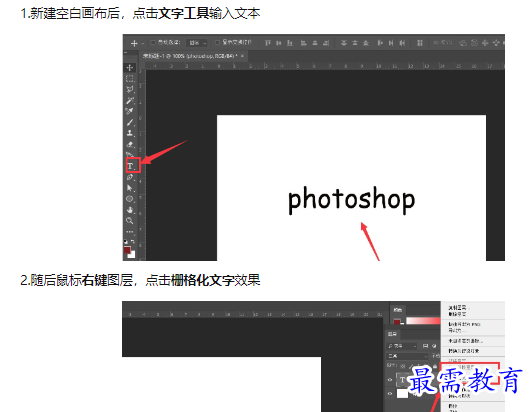This screenshot has height=412, width=531.
Task: Click the Color panel foreground swatch
Action: (x=397, y=322)
